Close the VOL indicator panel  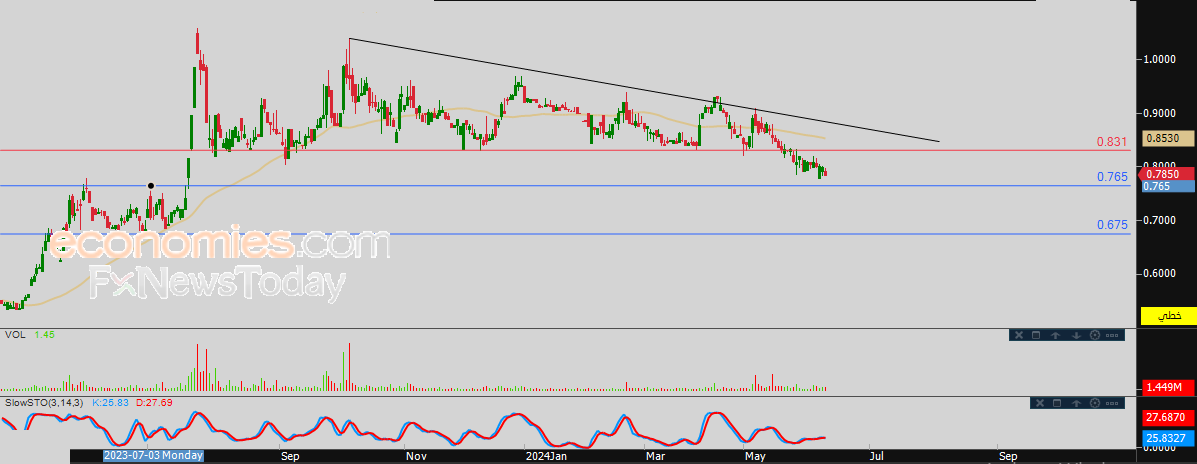click(x=1018, y=335)
